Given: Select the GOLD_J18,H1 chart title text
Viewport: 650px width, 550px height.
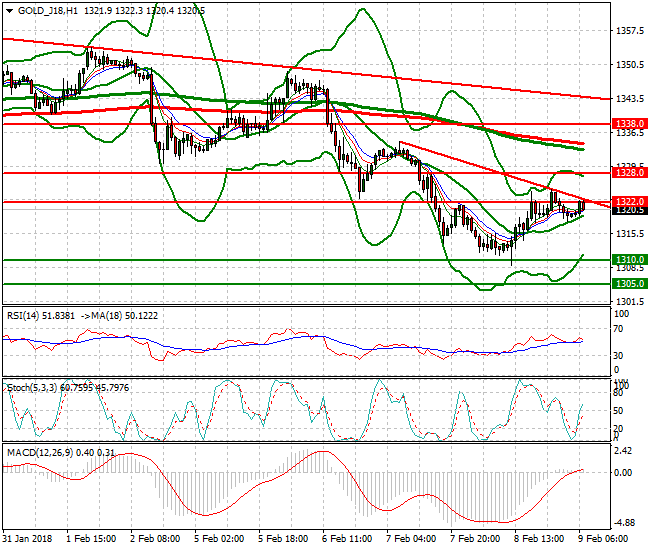Looking at the screenshot, I should (x=48, y=11).
